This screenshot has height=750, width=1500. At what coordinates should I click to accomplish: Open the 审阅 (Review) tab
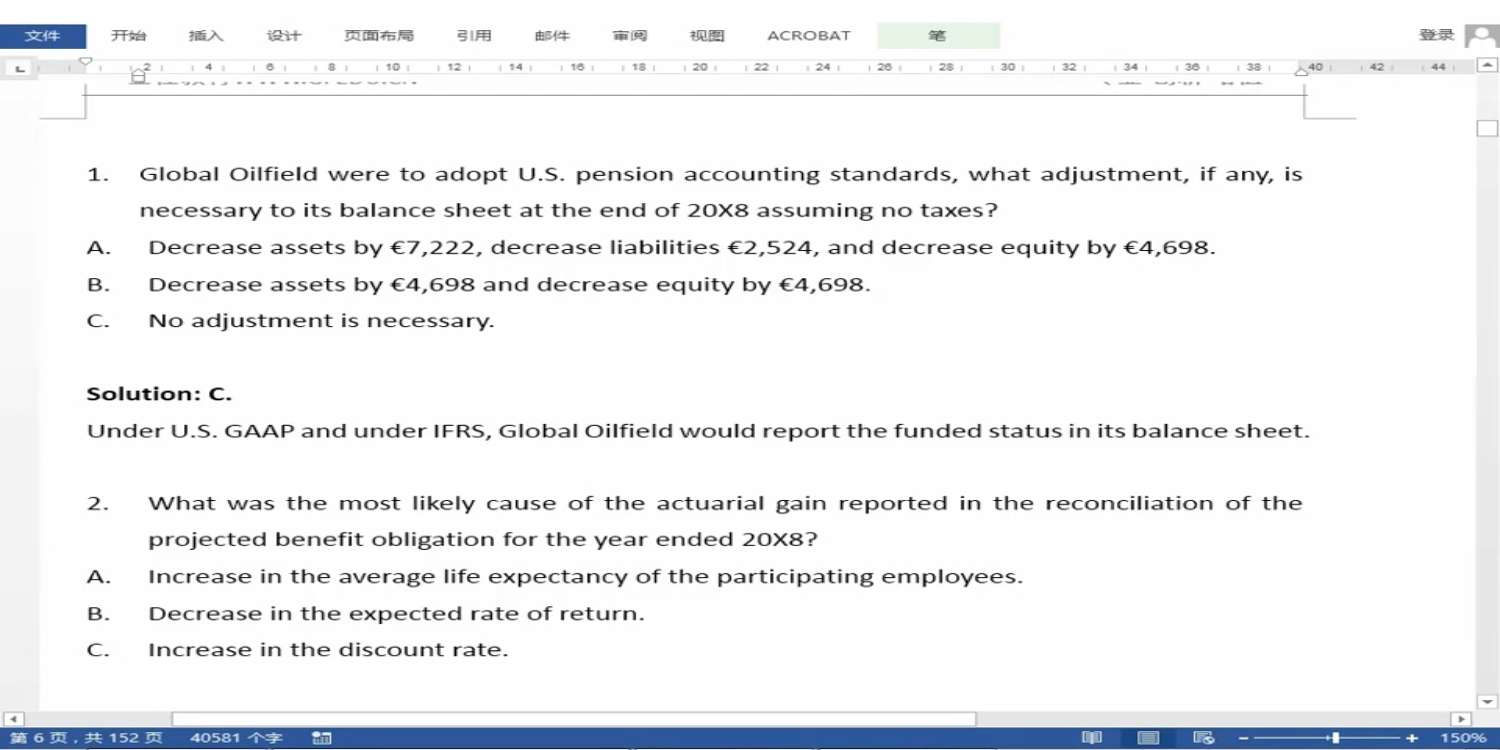(x=630, y=36)
